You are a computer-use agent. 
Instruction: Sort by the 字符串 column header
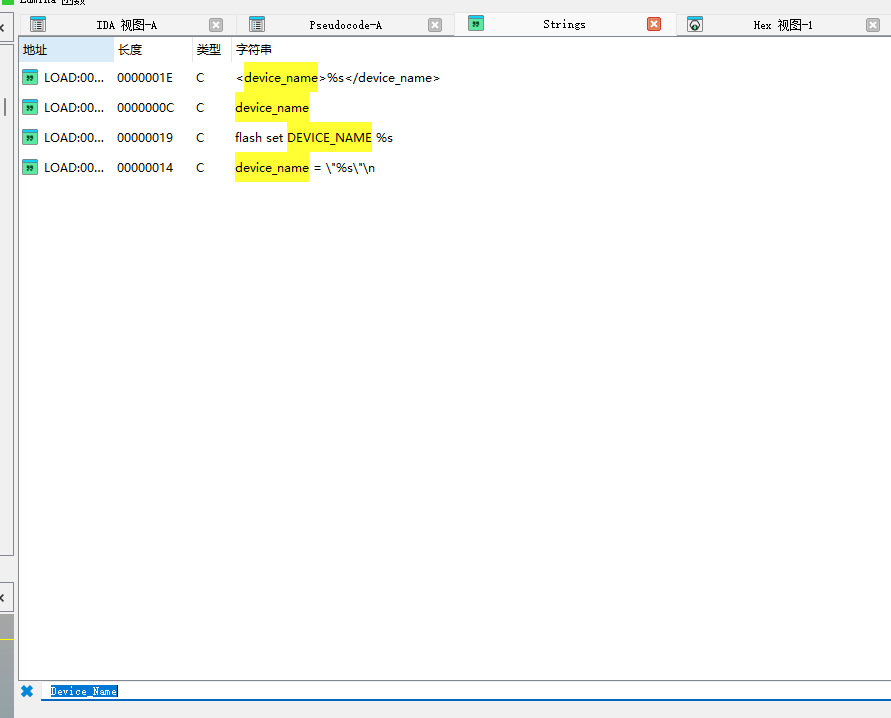tap(254, 49)
